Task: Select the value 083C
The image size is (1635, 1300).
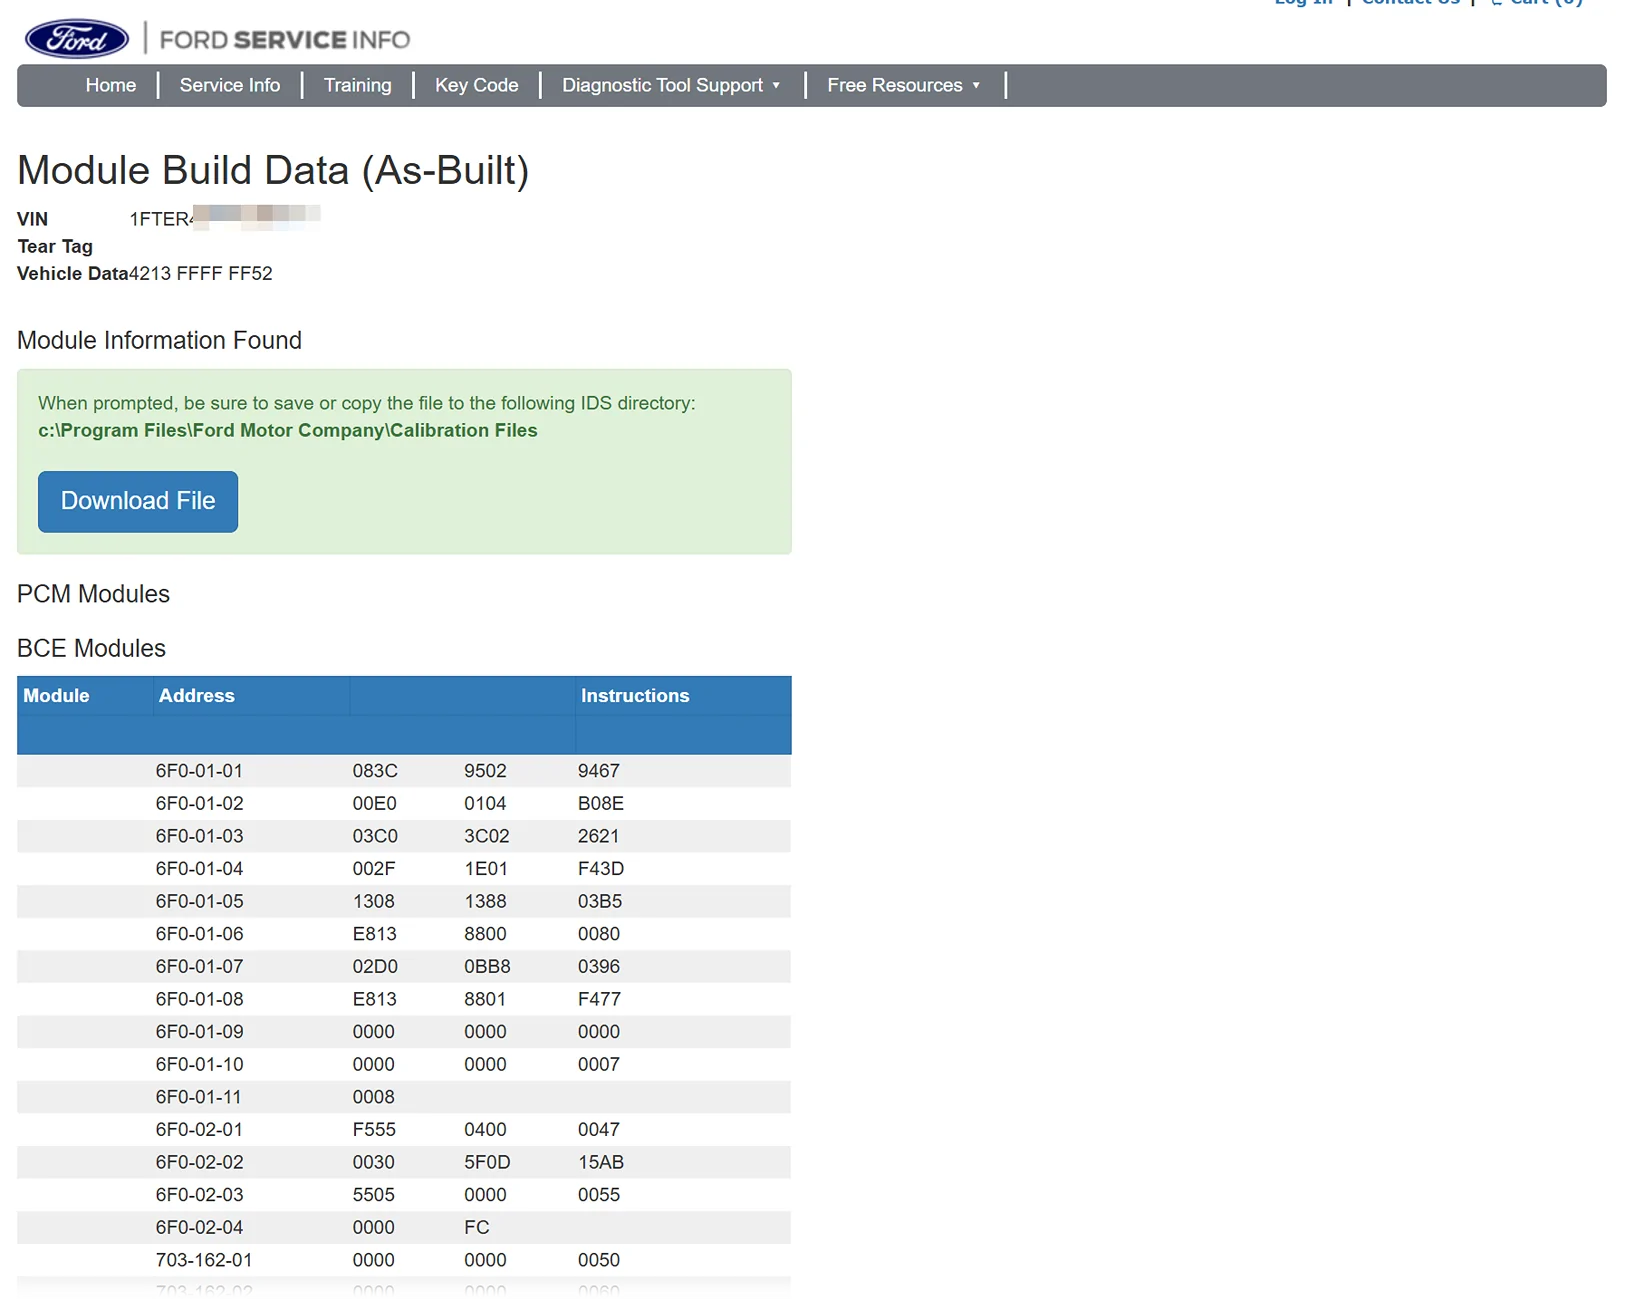Action: click(x=375, y=771)
